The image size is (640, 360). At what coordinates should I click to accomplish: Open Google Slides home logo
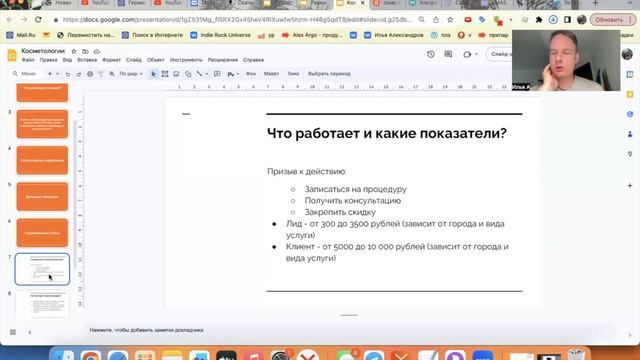pyautogui.click(x=12, y=55)
